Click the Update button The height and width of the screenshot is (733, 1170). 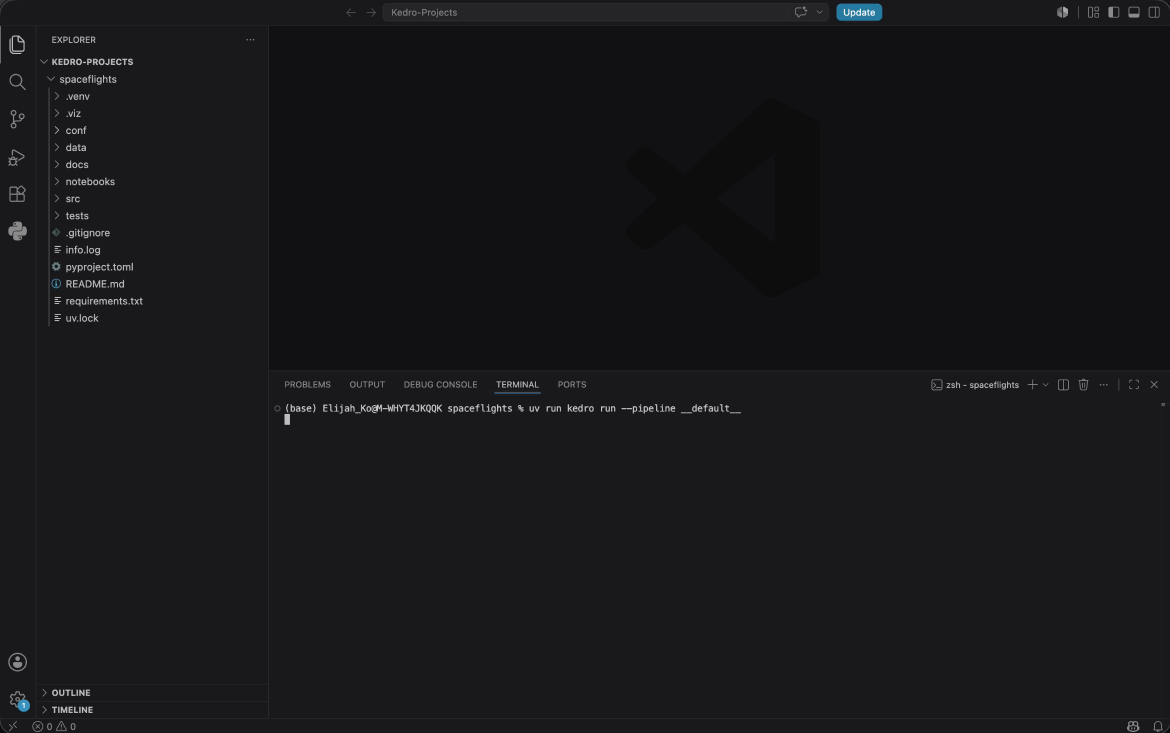(859, 12)
